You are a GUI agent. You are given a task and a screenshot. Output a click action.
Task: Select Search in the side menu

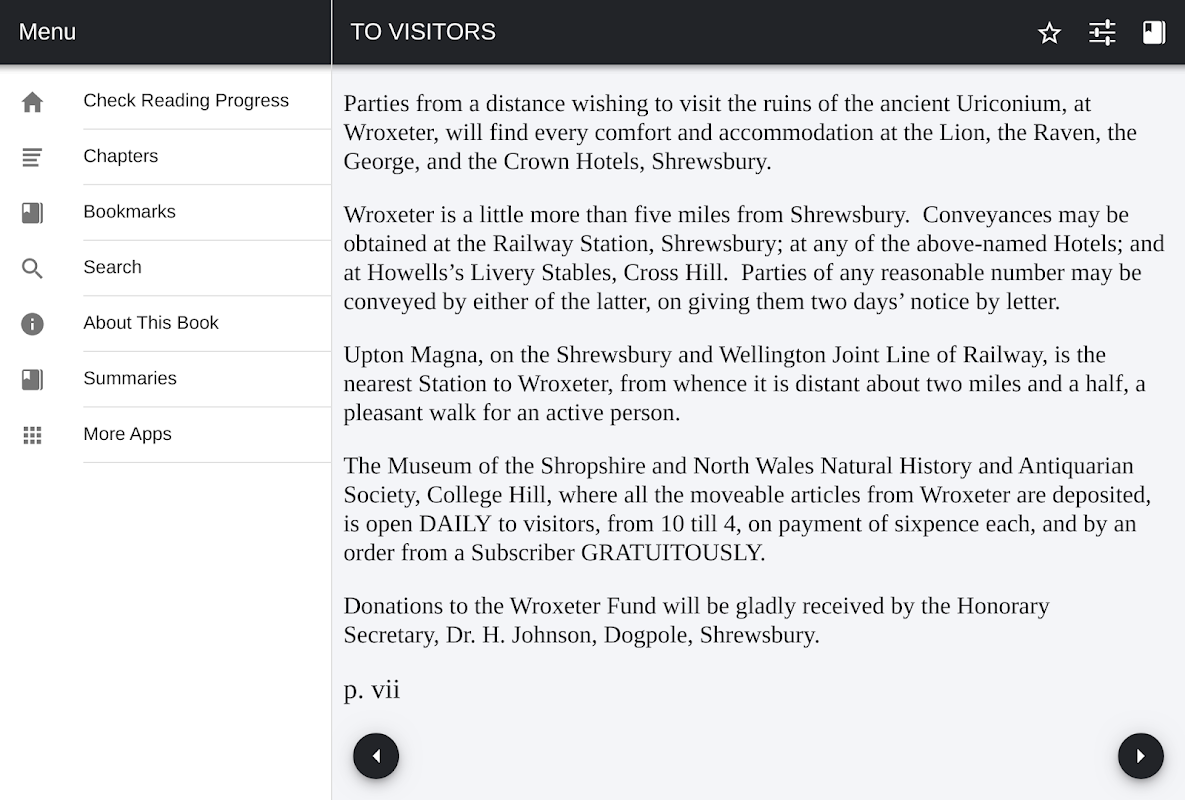tap(113, 268)
